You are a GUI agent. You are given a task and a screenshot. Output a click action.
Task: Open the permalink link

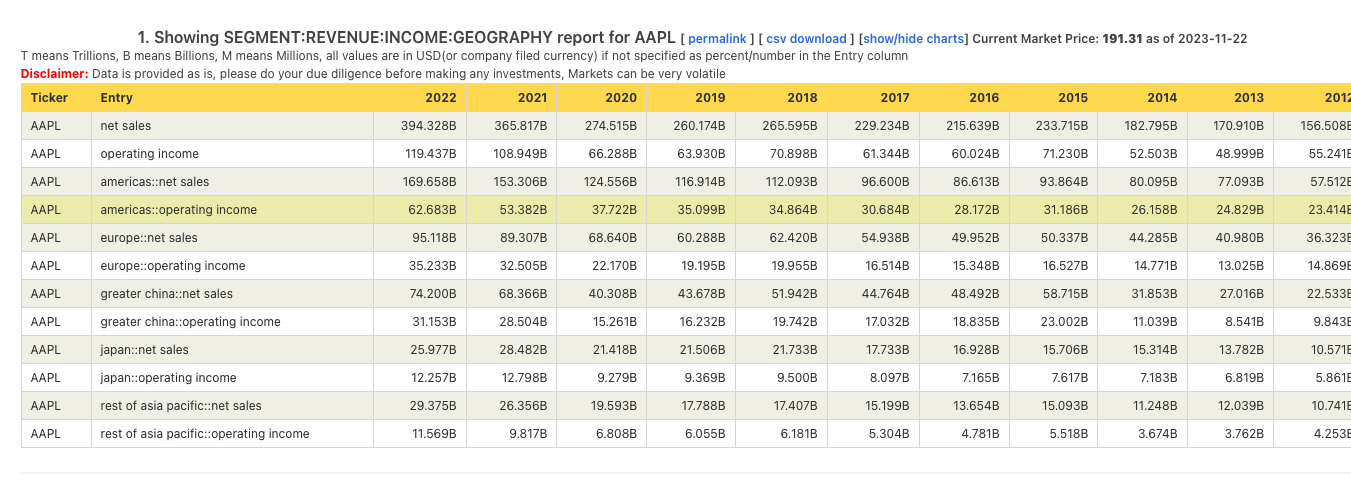(x=717, y=39)
